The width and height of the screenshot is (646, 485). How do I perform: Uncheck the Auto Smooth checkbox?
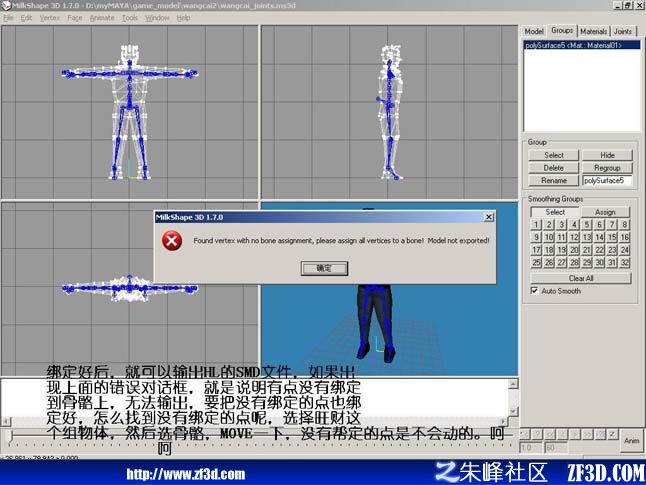(534, 291)
